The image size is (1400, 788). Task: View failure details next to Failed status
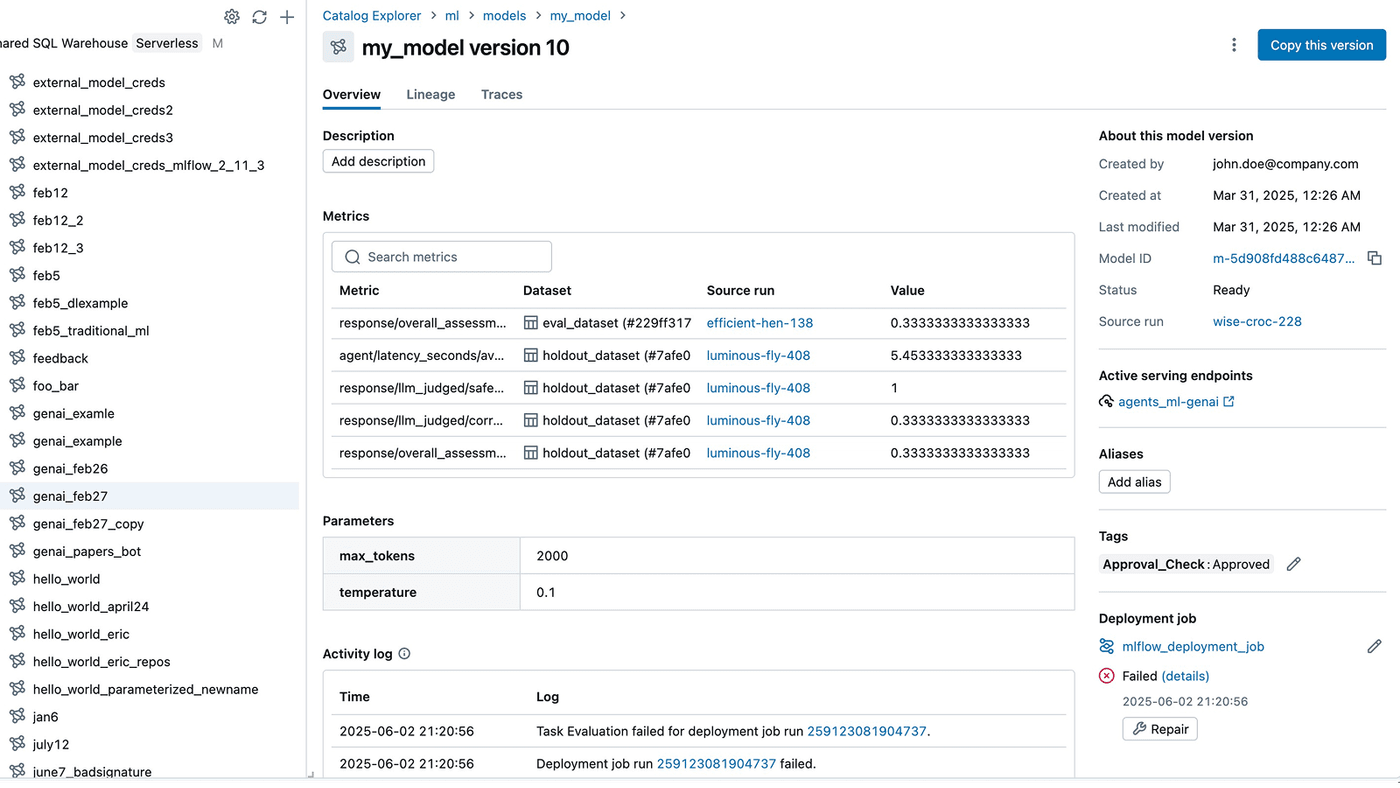[x=1185, y=676]
